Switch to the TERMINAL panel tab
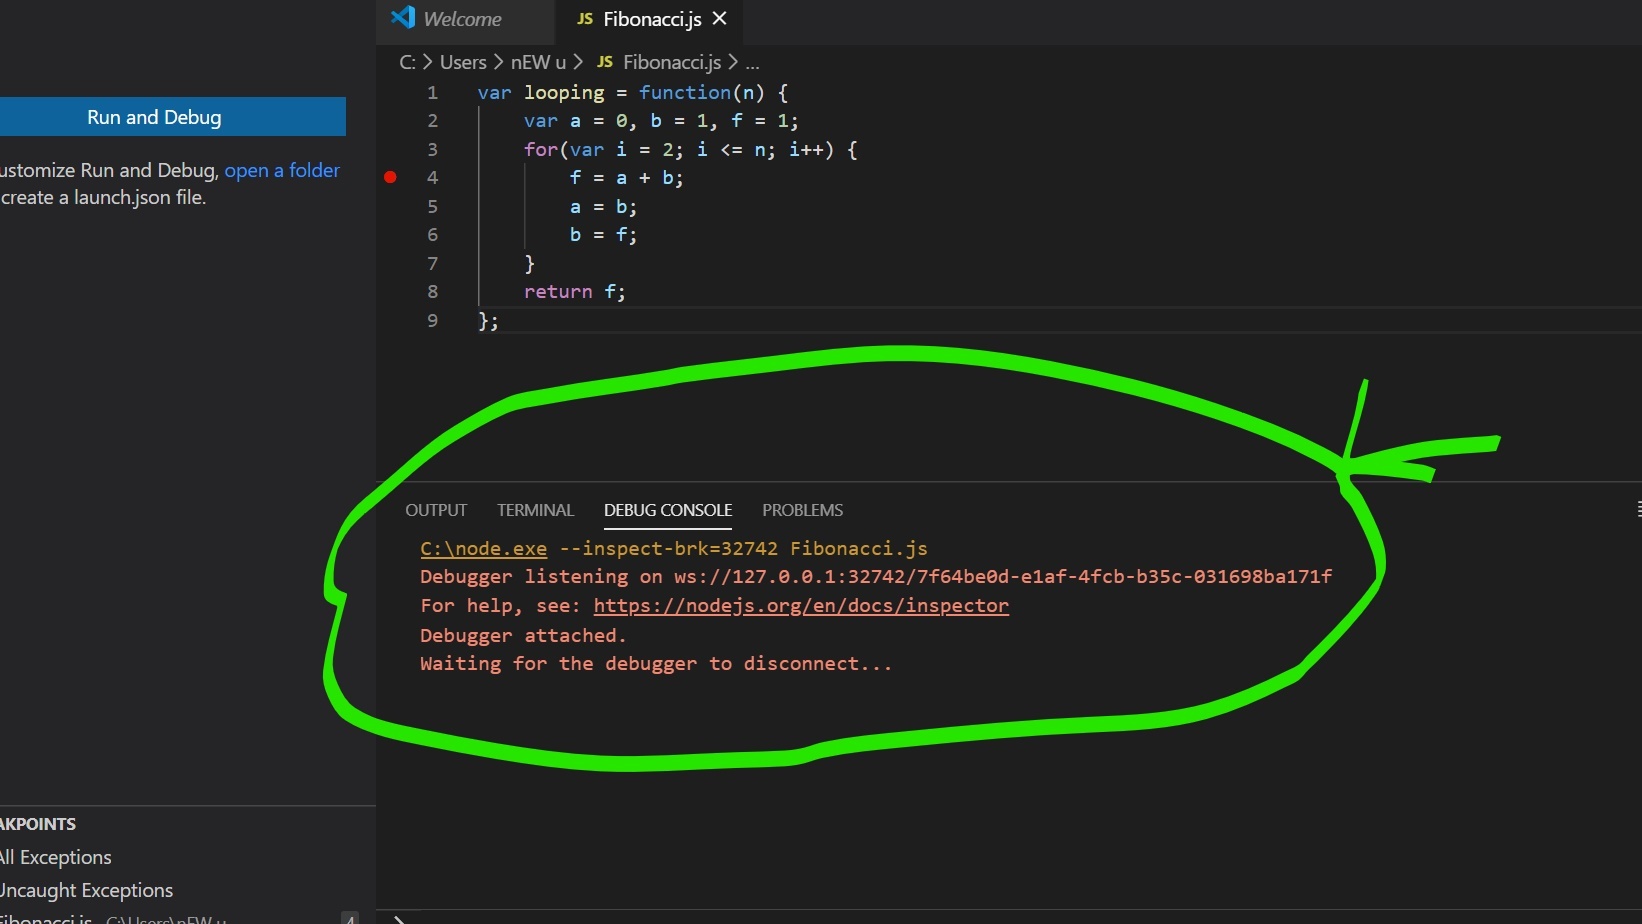The height and width of the screenshot is (924, 1642). [535, 510]
